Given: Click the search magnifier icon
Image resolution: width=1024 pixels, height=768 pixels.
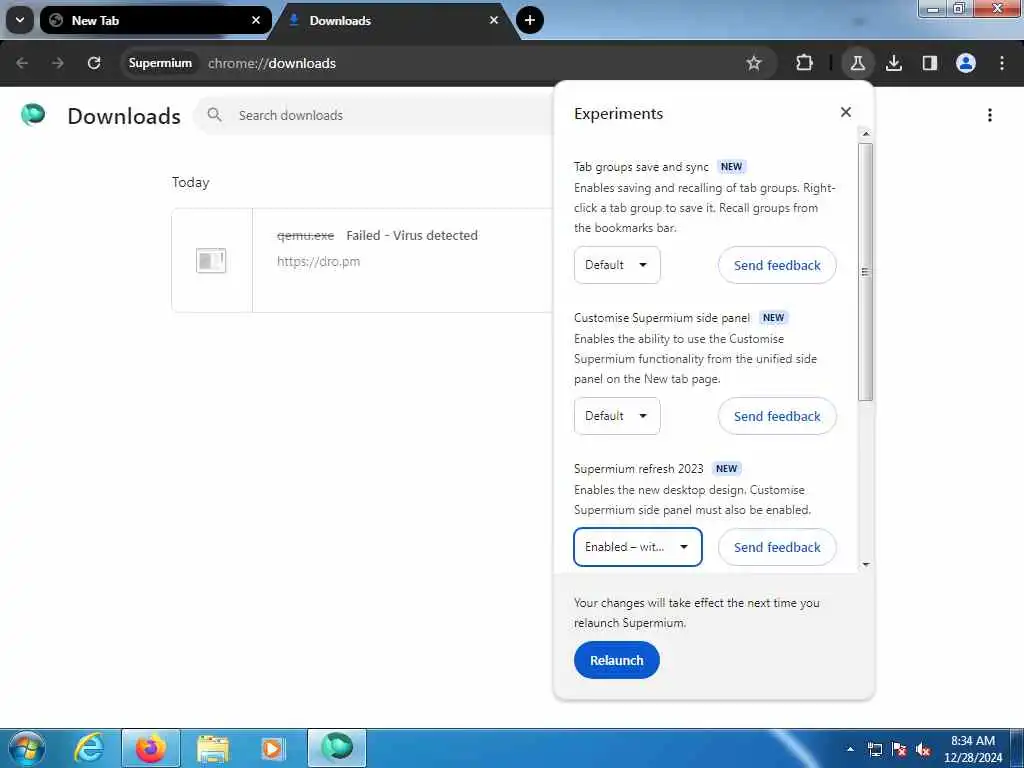Looking at the screenshot, I should tap(214, 115).
